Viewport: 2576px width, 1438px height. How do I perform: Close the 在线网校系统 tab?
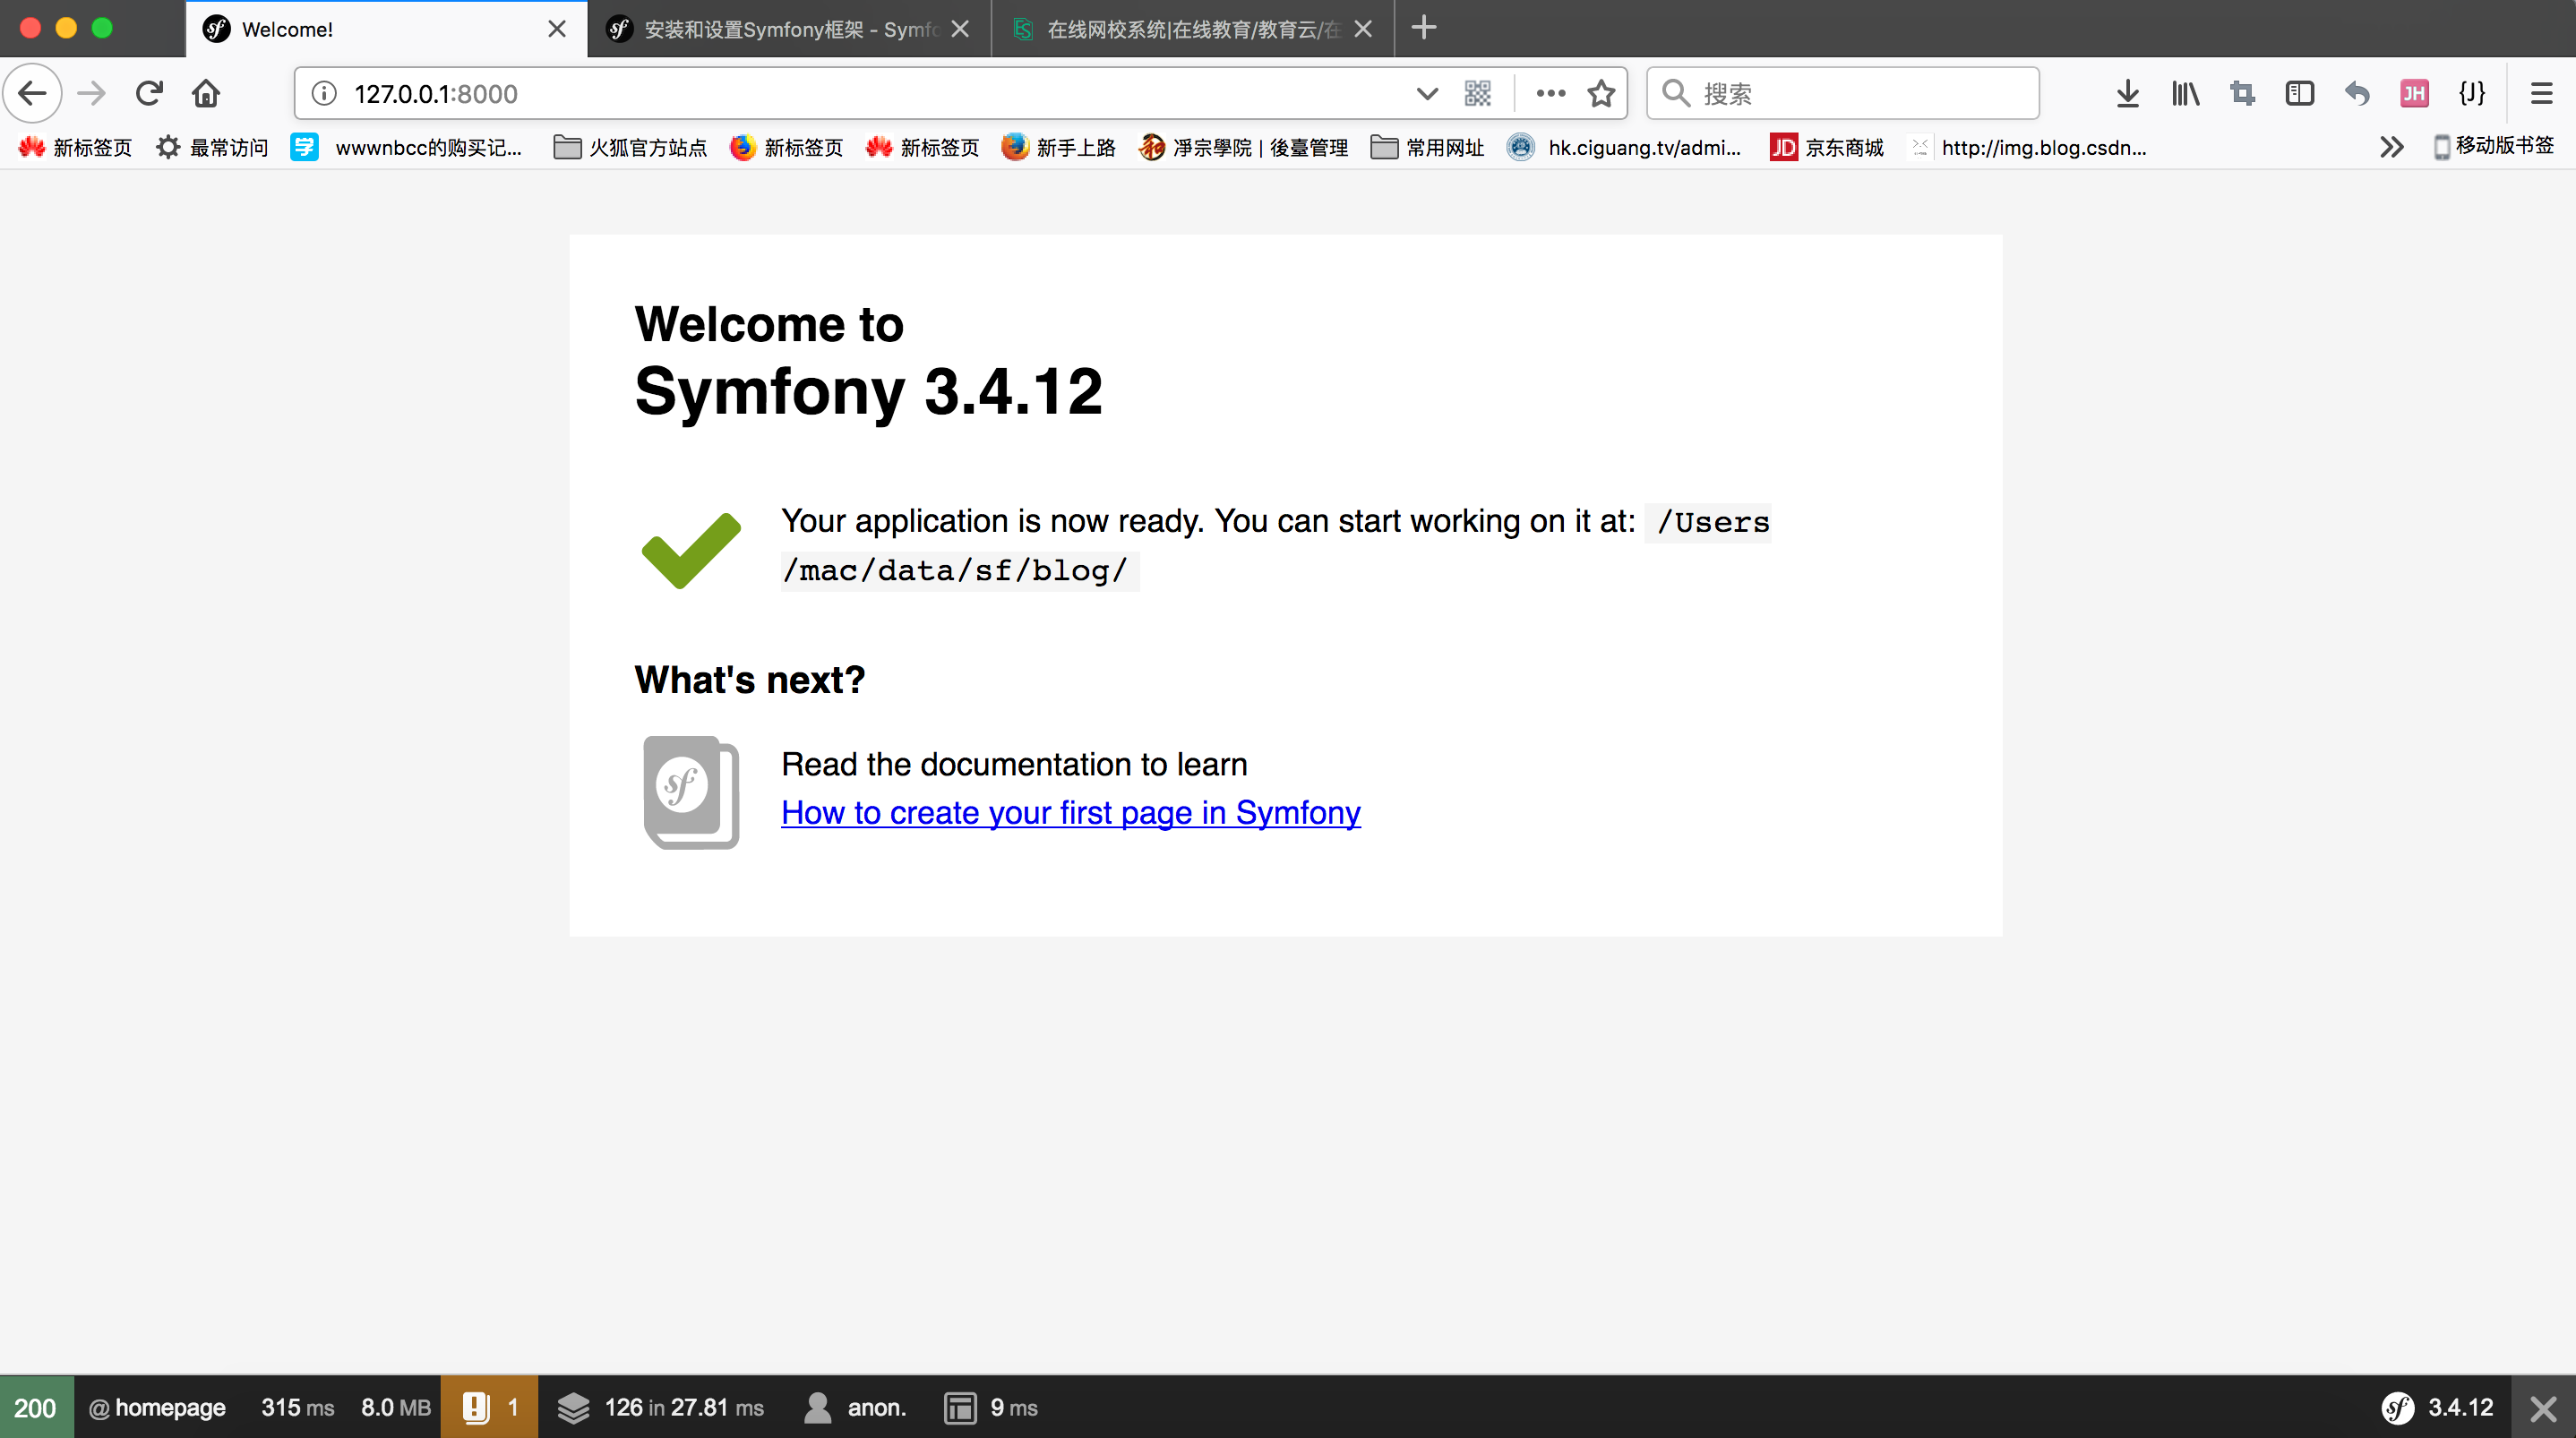click(x=1363, y=29)
